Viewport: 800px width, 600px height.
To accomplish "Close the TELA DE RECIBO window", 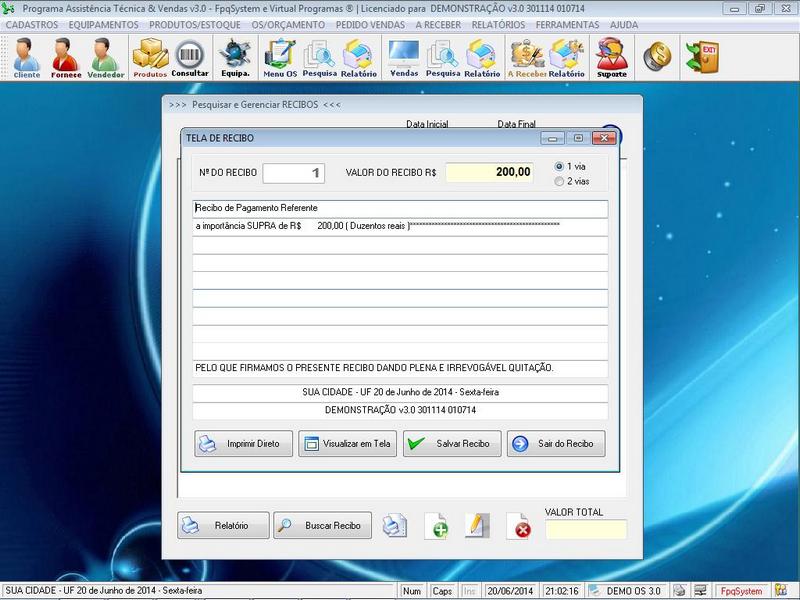I will pyautogui.click(x=605, y=138).
